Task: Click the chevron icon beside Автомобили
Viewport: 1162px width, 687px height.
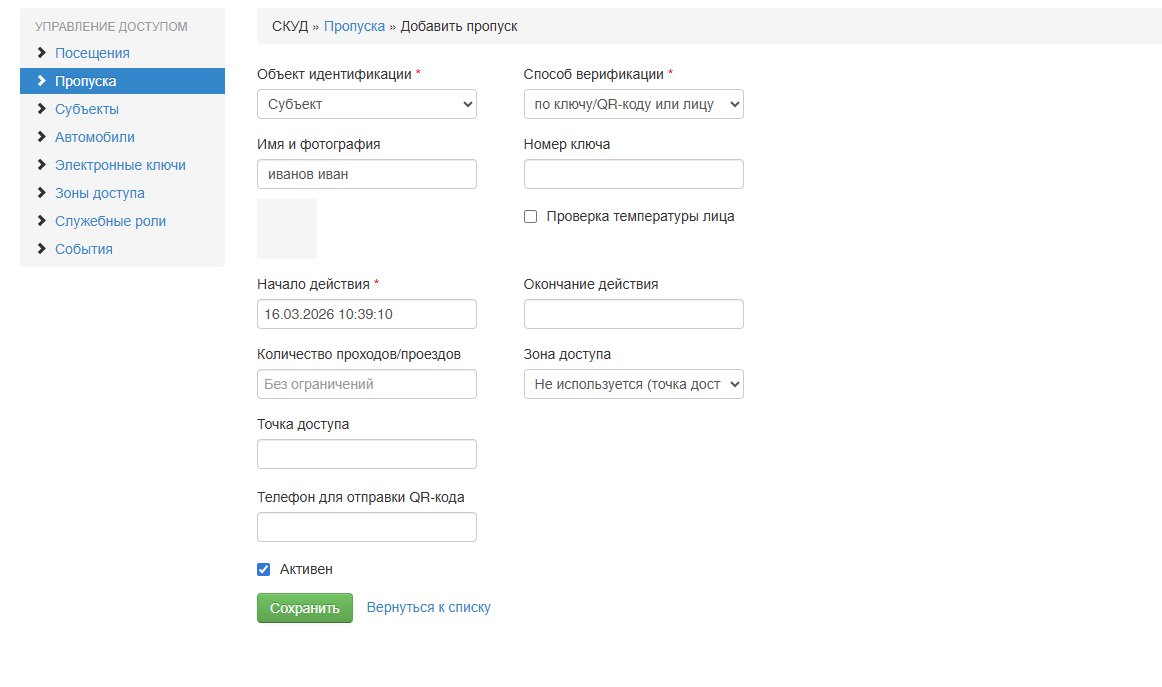Action: click(x=41, y=137)
